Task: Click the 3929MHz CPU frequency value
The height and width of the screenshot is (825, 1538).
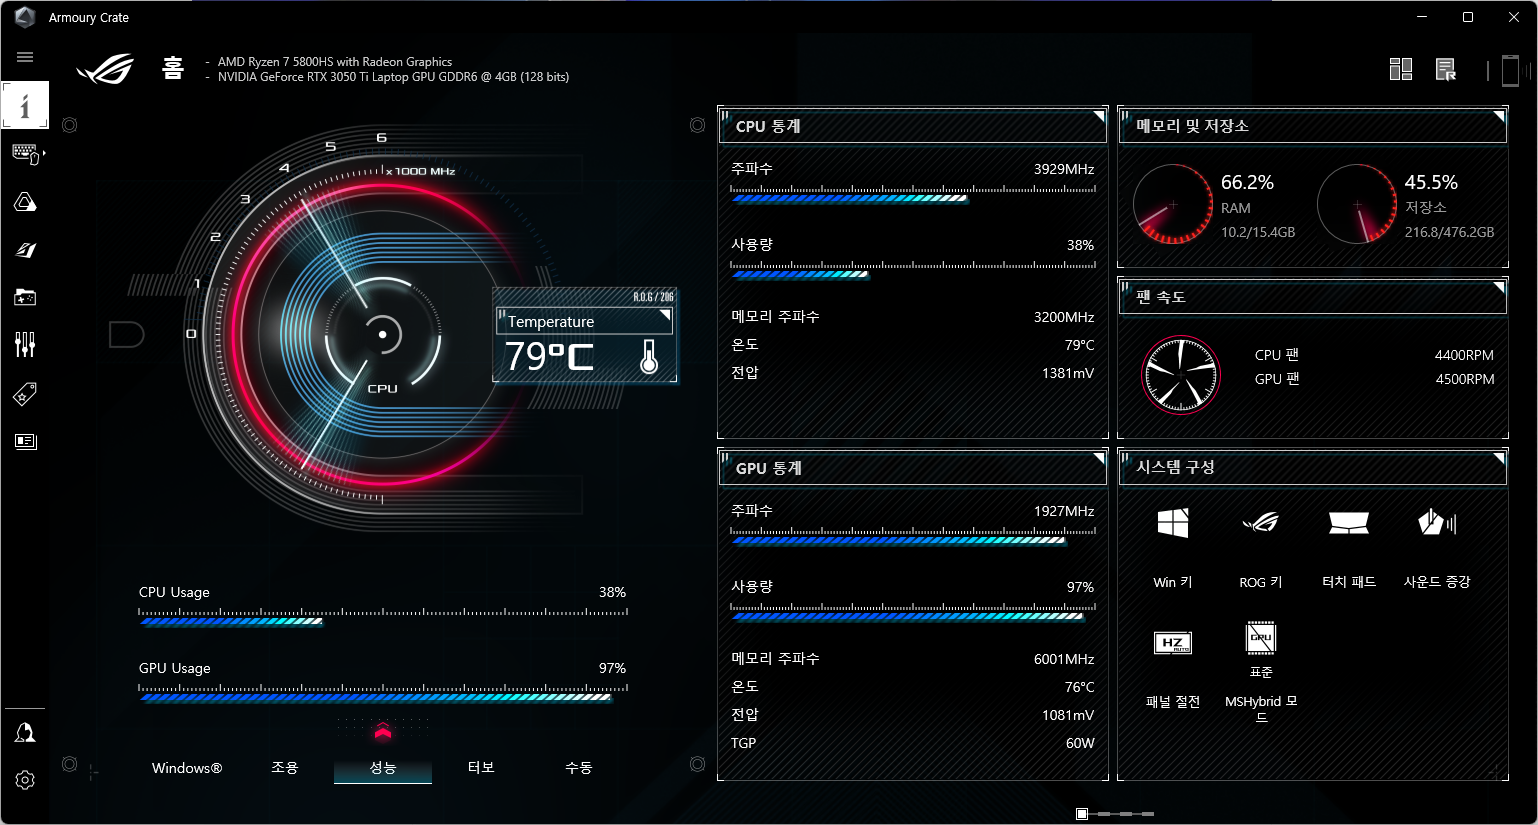Action: pyautogui.click(x=1064, y=169)
